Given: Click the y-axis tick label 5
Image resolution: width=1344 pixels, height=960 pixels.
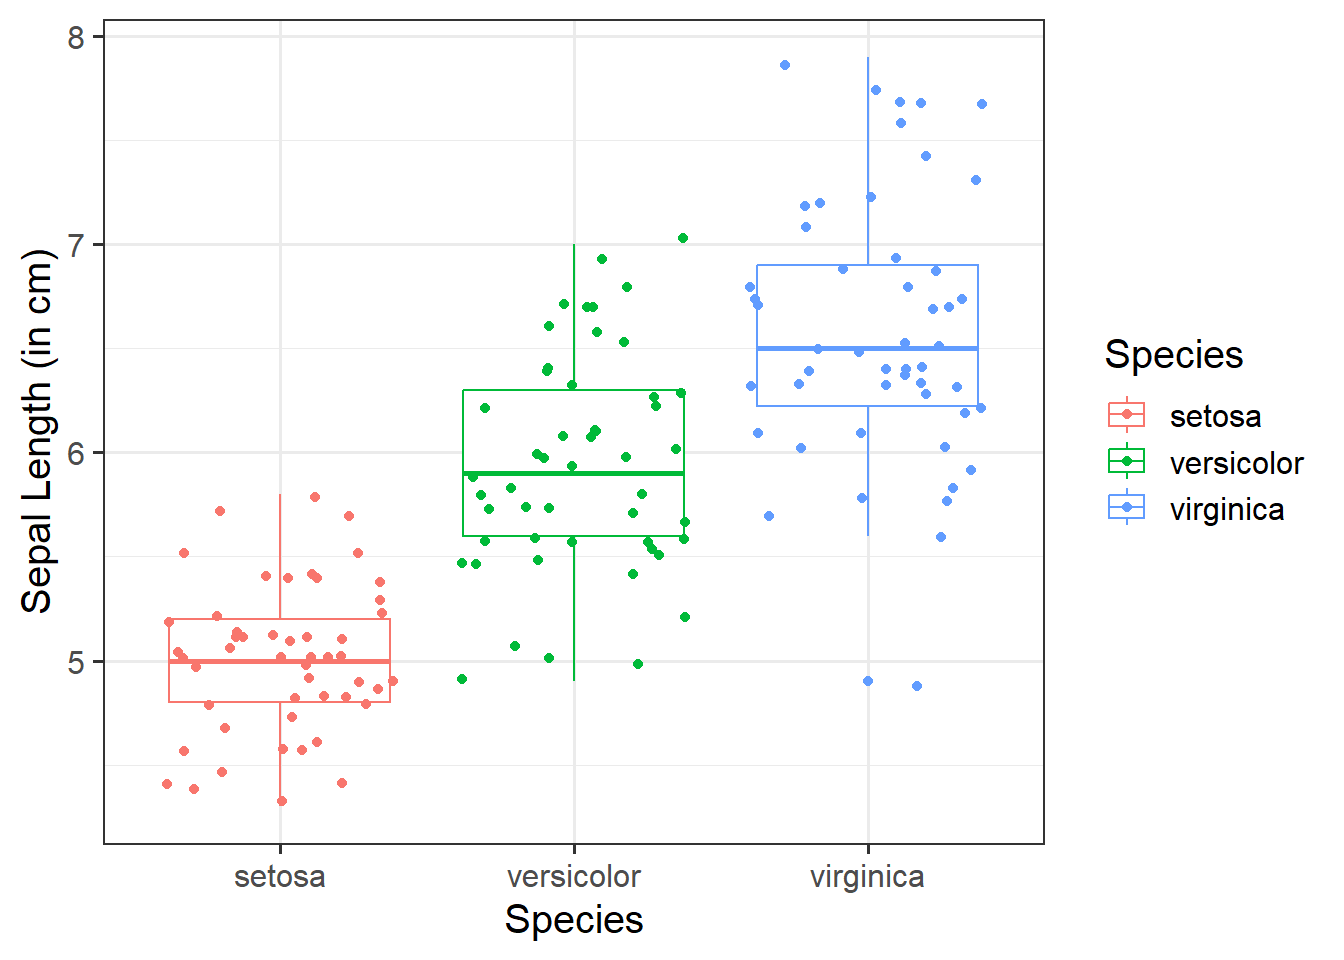Looking at the screenshot, I should pos(77,662).
